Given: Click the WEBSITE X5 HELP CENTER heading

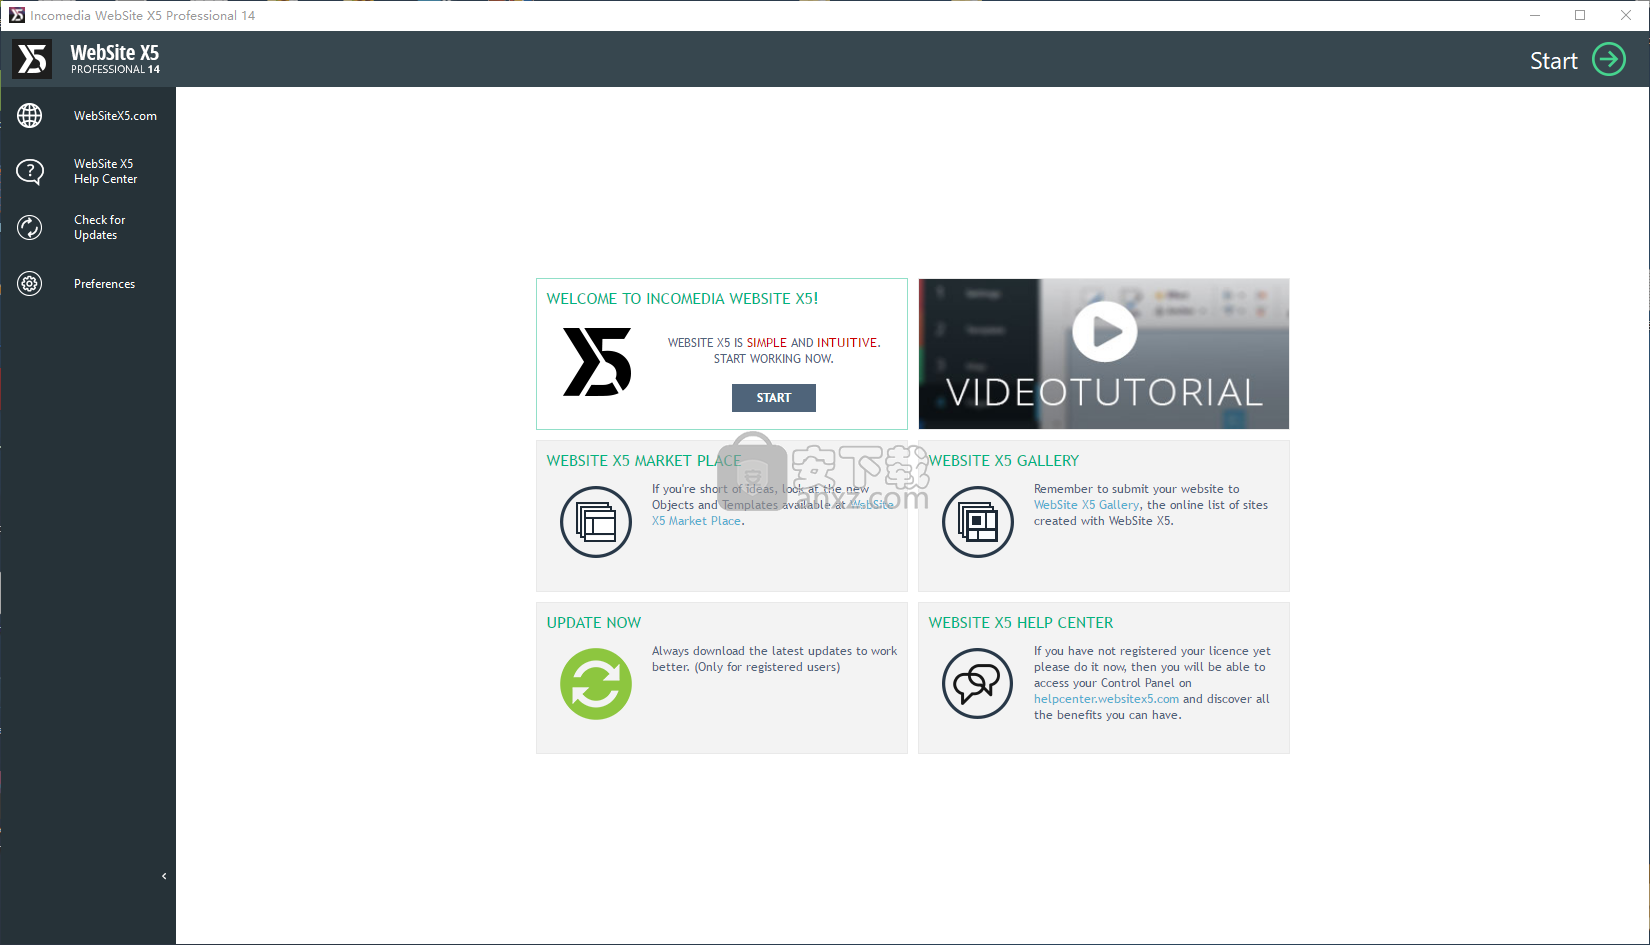Looking at the screenshot, I should click(1021, 623).
